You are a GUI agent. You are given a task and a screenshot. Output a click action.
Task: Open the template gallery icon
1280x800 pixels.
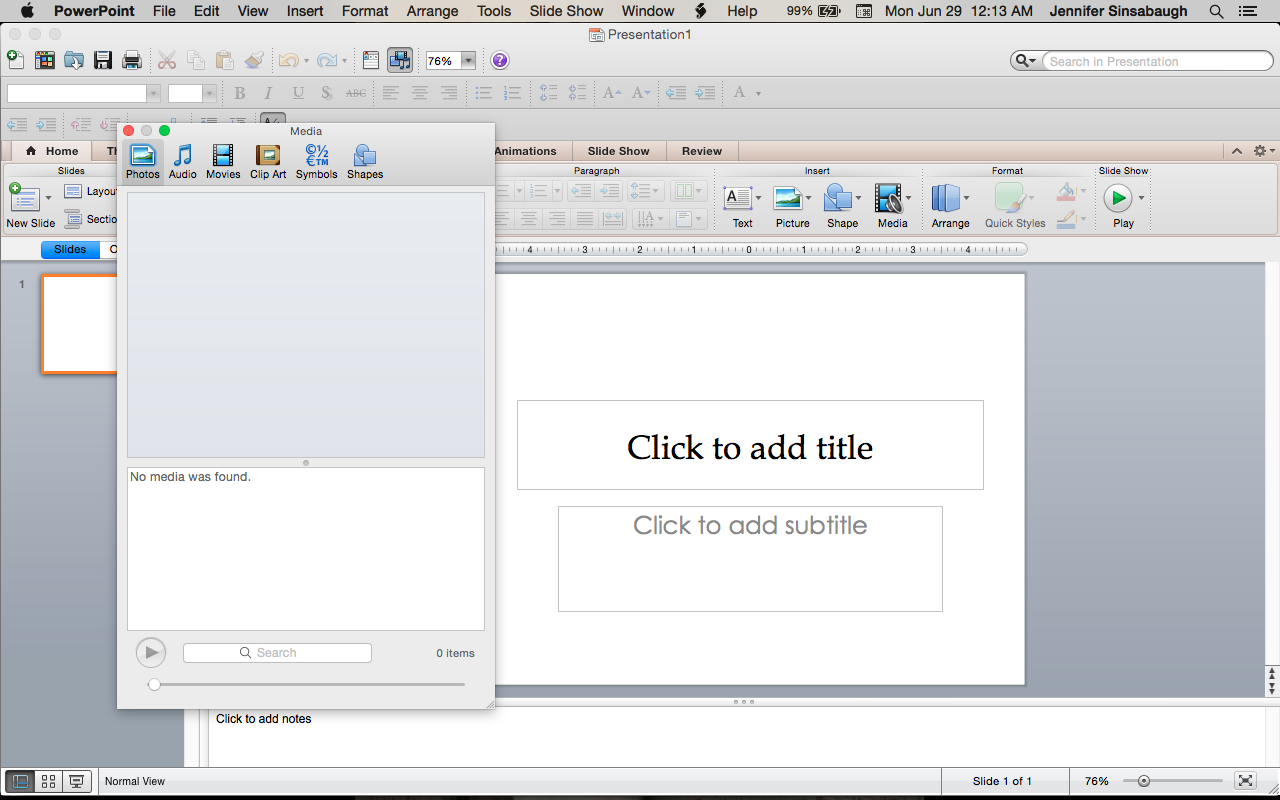(45, 61)
